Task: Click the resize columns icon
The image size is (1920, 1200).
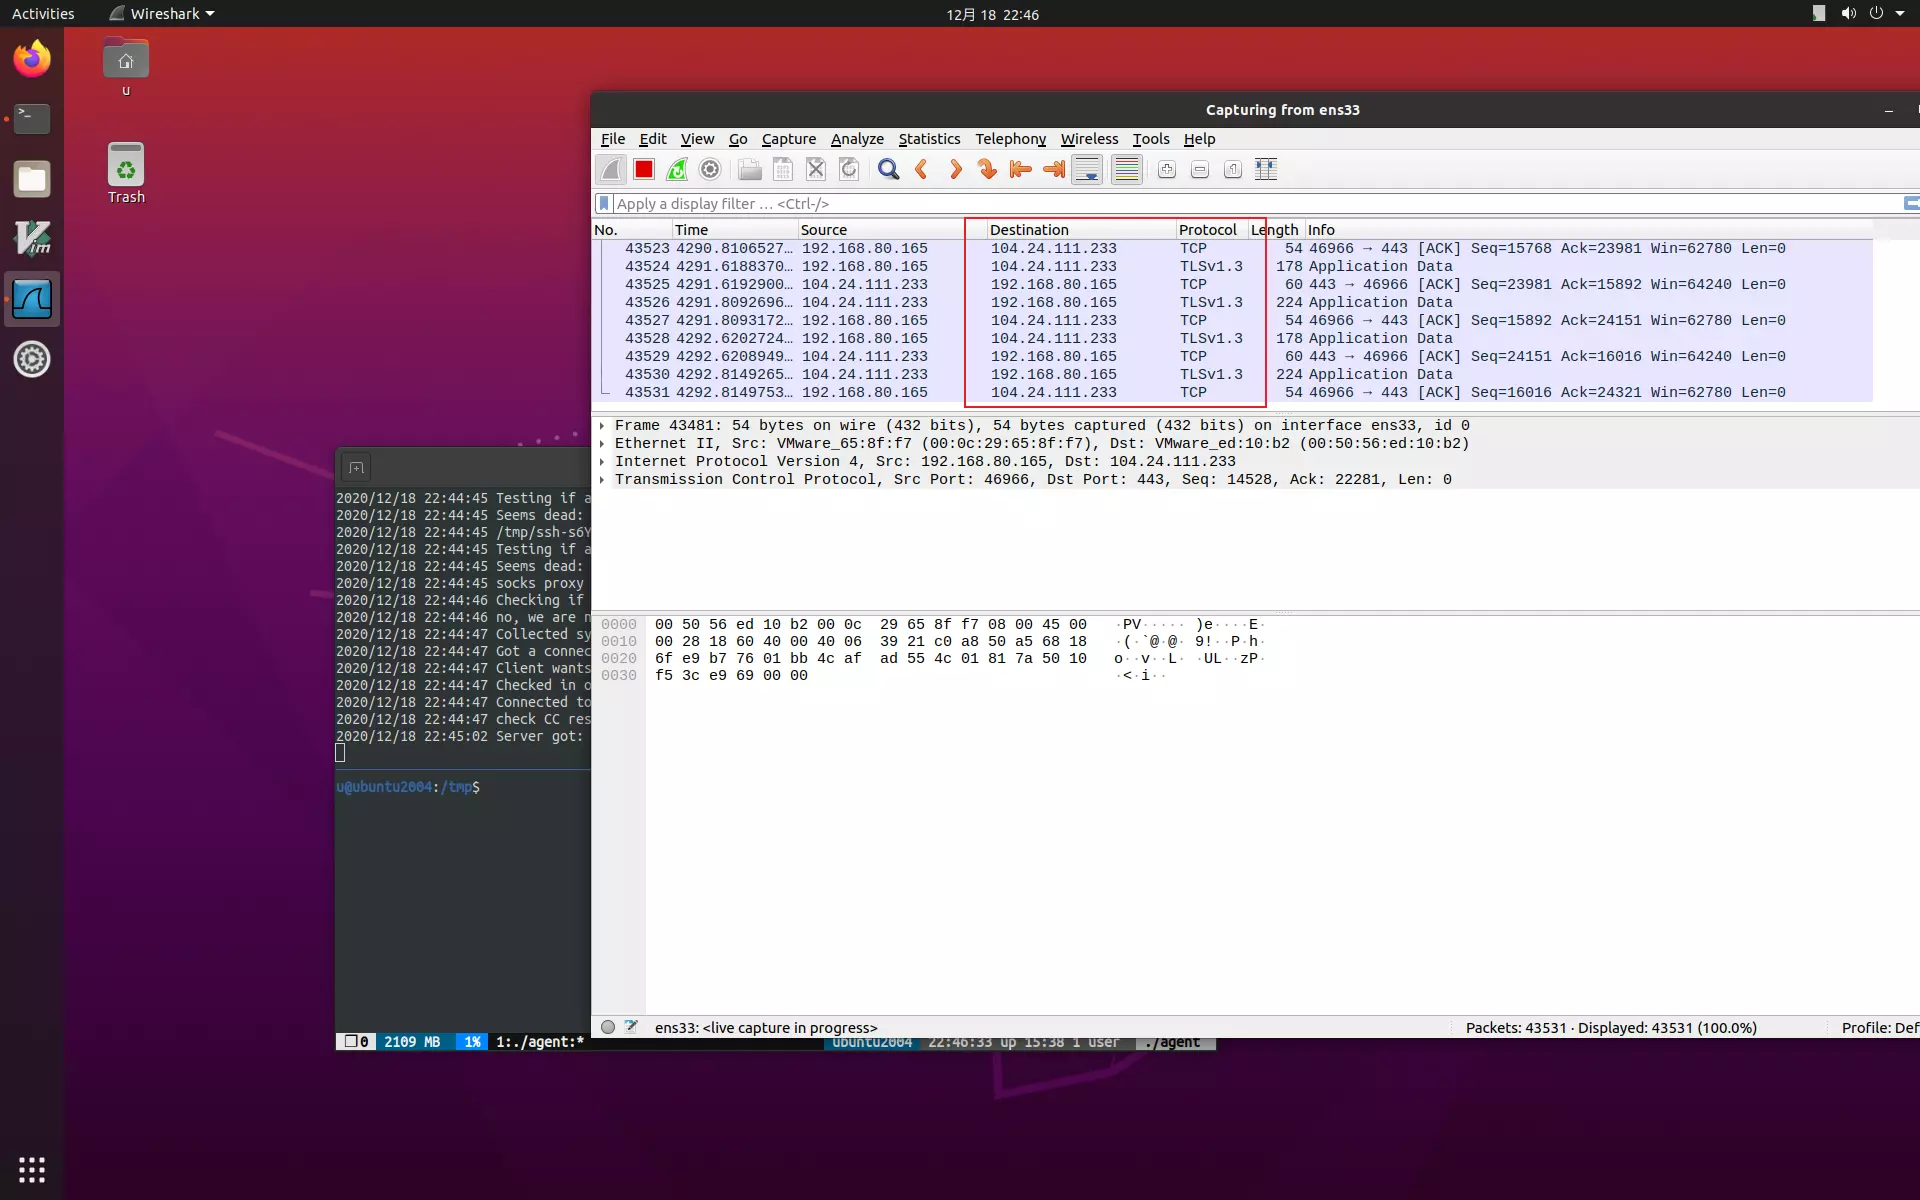Action: (1266, 169)
